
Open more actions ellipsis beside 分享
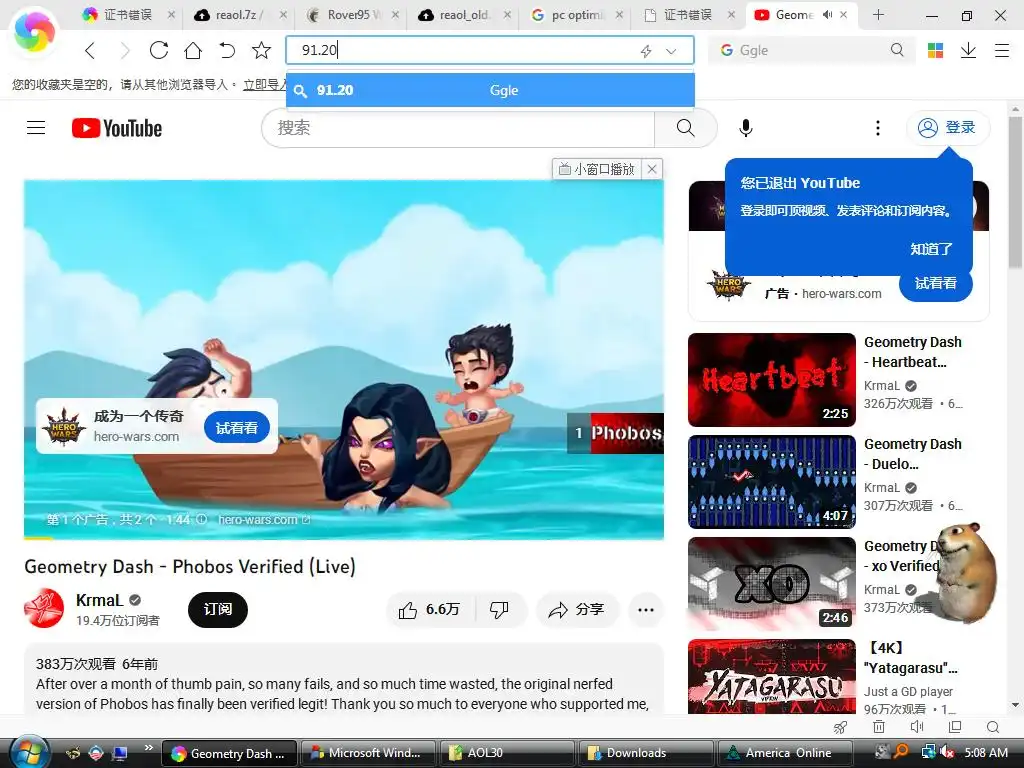pos(646,609)
